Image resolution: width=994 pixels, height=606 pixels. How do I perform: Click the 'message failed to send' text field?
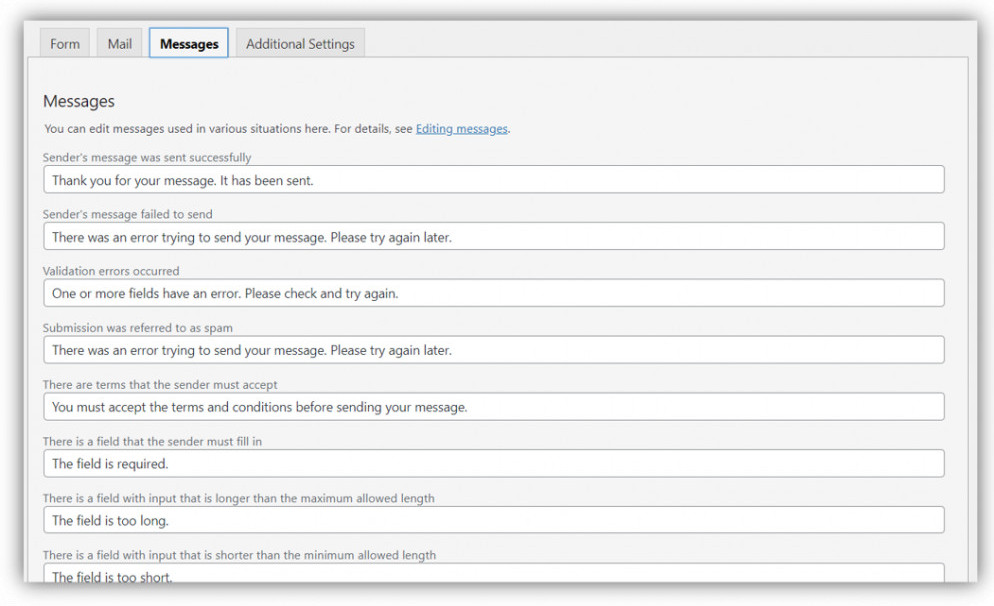pos(494,236)
